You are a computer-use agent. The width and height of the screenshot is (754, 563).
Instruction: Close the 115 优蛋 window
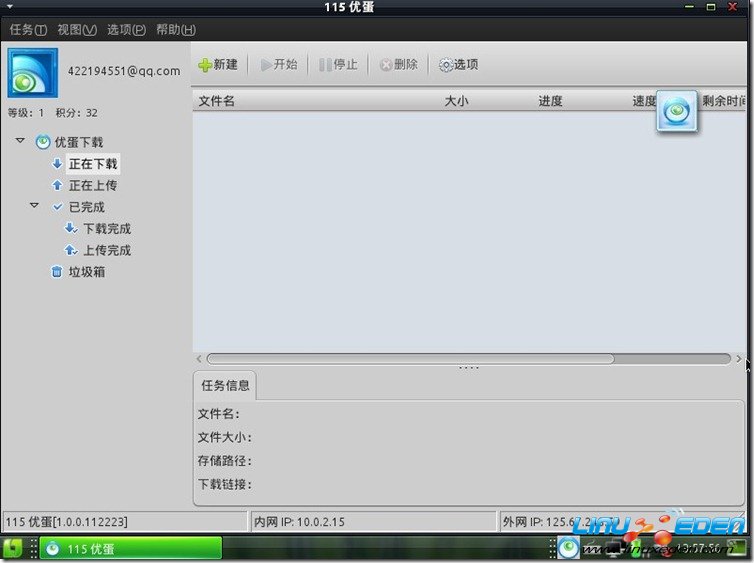click(x=732, y=7)
